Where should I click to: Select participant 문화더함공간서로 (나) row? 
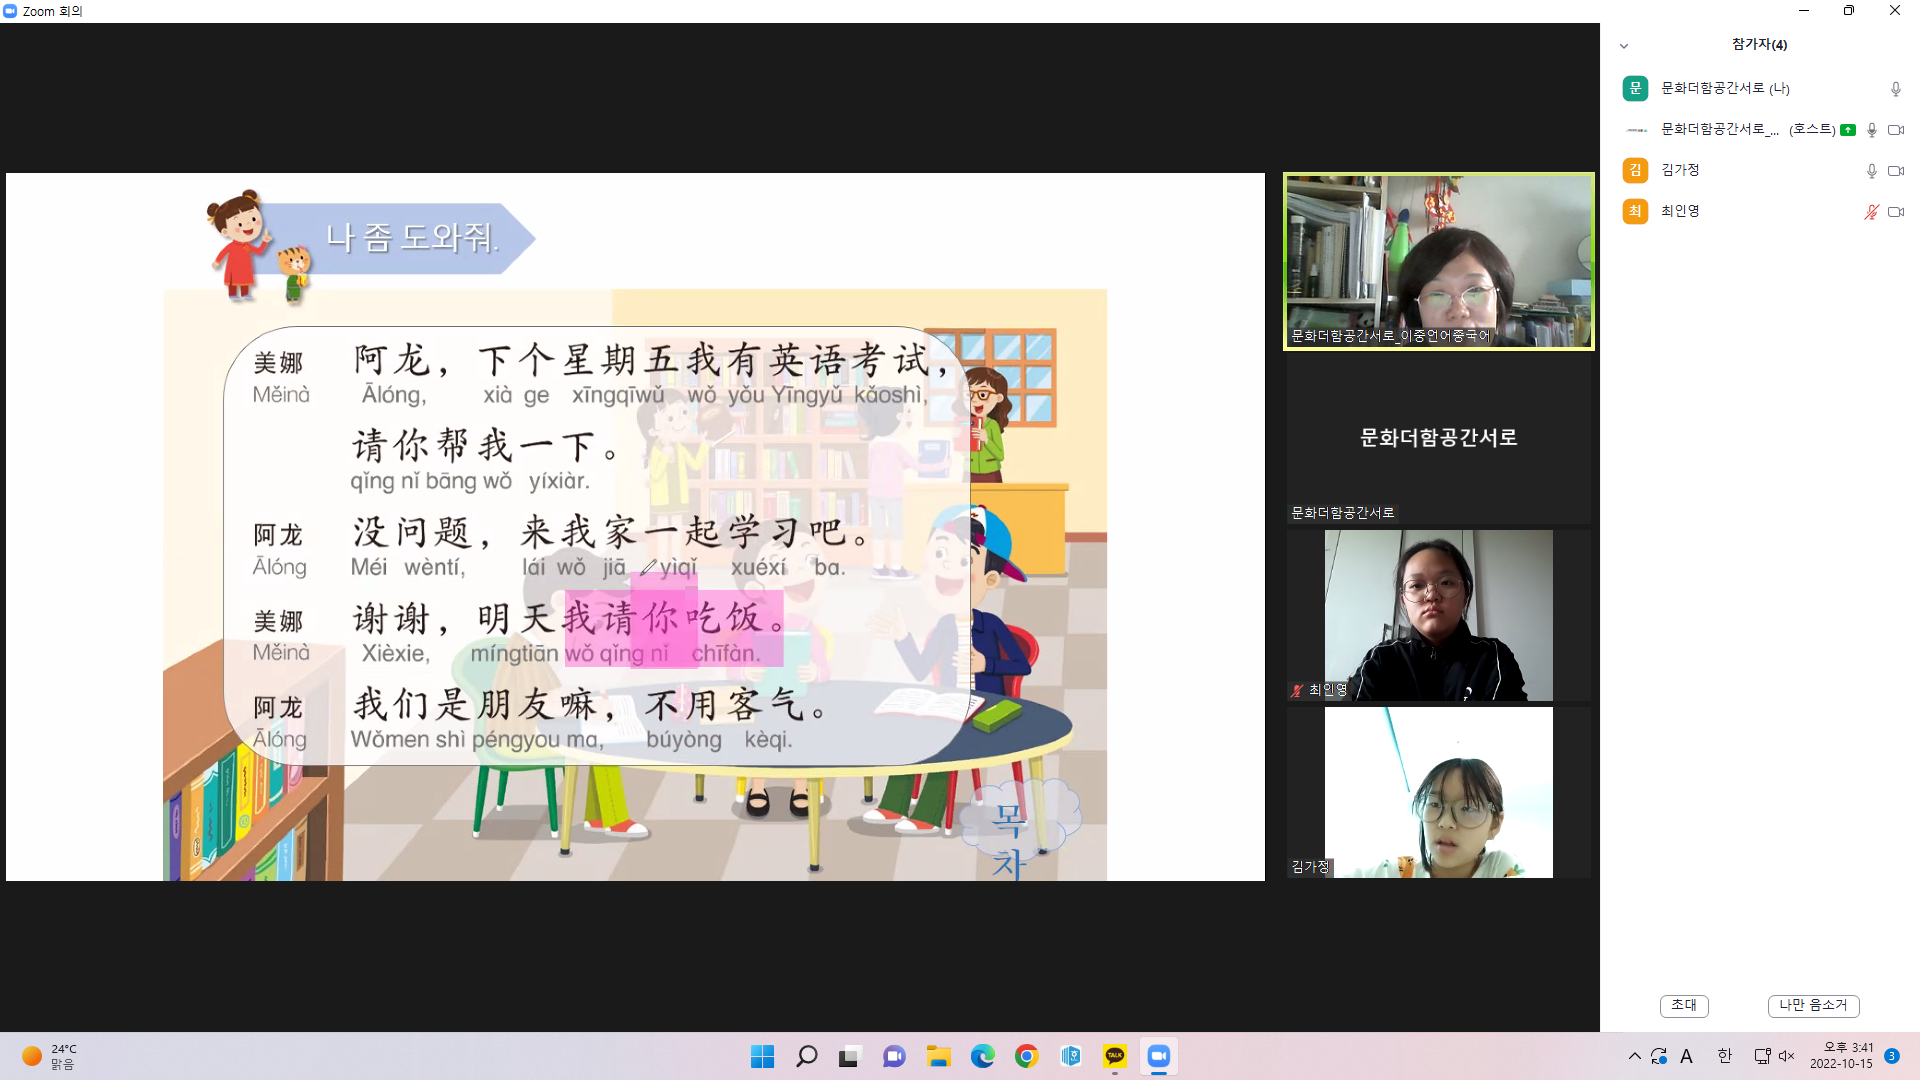1760,89
